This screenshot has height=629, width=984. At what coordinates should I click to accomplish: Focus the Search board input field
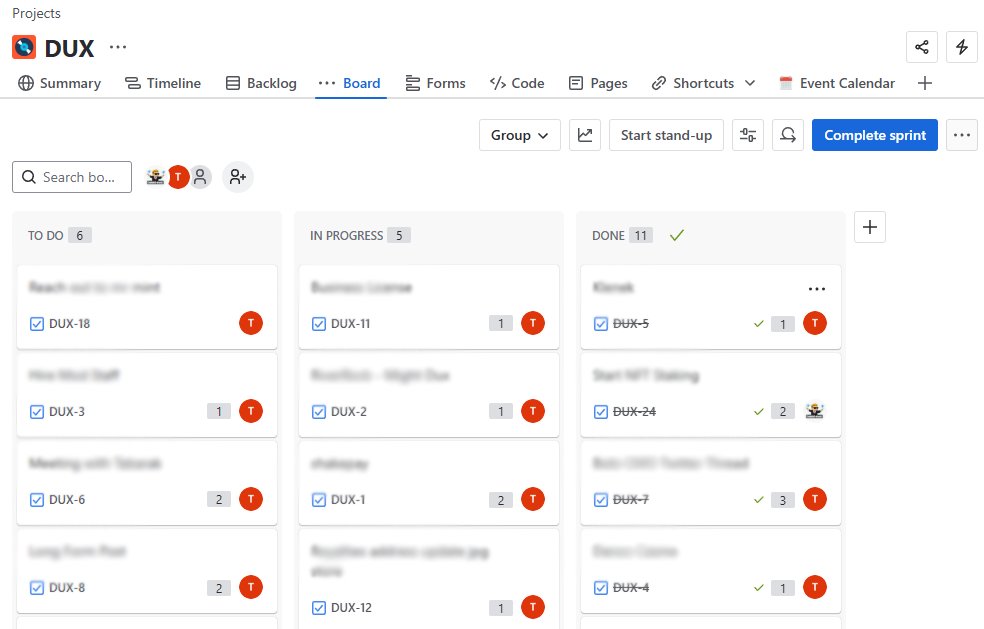tap(72, 177)
